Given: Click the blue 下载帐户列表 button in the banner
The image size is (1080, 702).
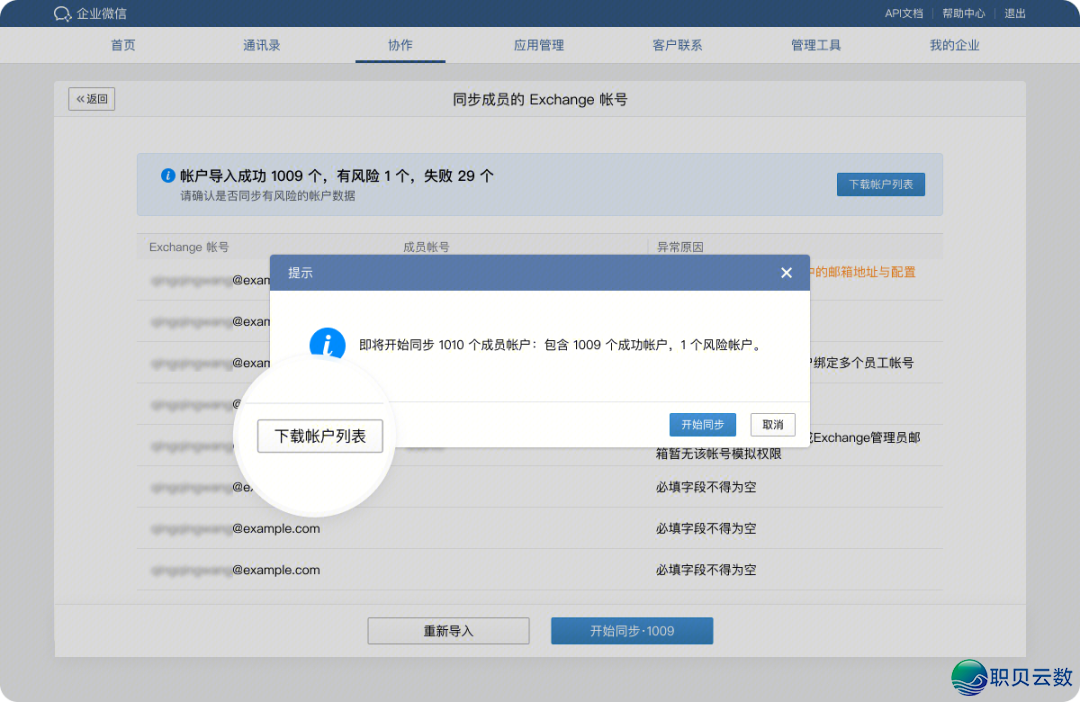Looking at the screenshot, I should pos(880,184).
